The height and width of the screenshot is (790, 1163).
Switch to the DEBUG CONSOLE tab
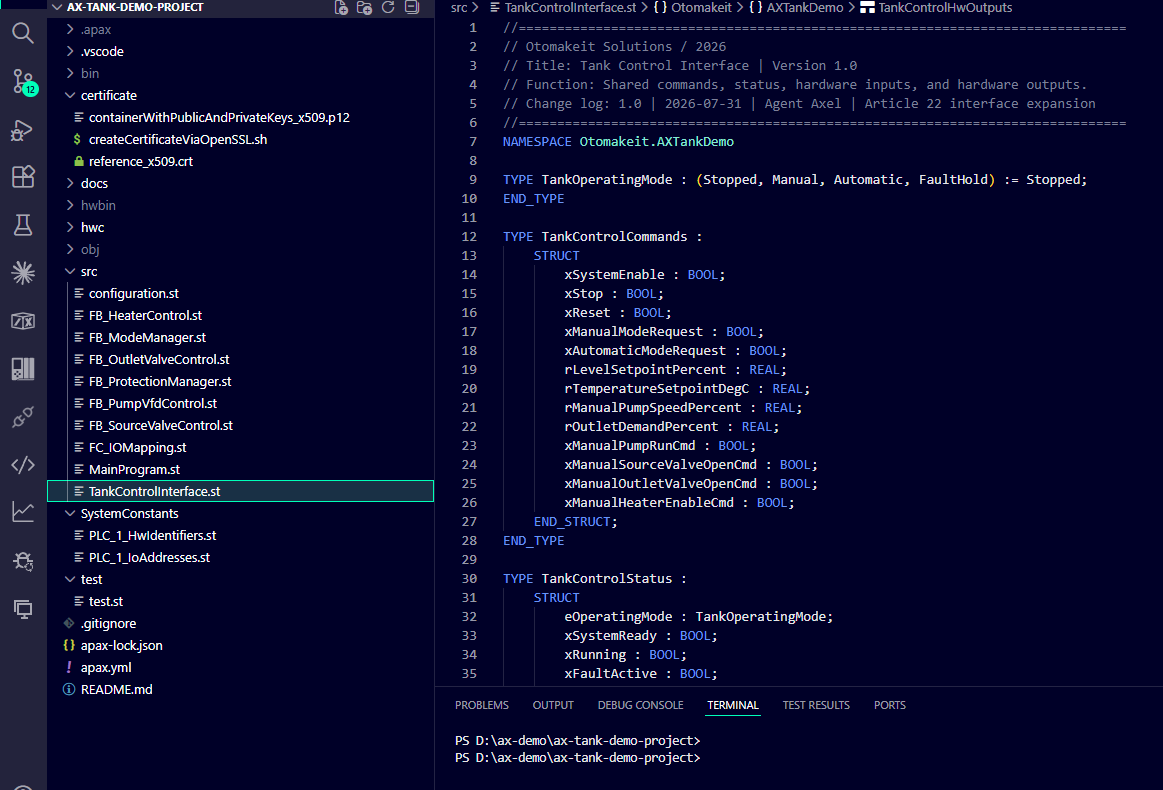(x=640, y=705)
